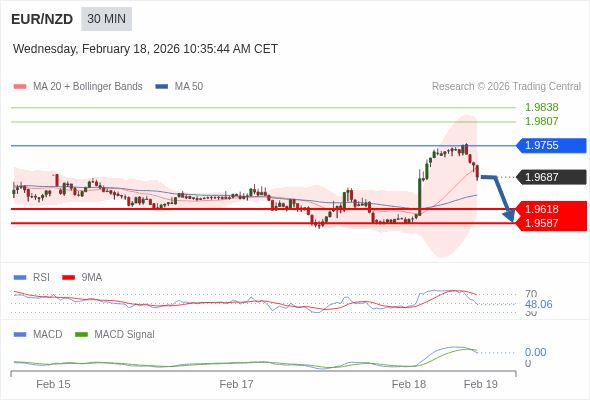Click the Feb 15 date axis label
The width and height of the screenshot is (590, 400).
[53, 384]
